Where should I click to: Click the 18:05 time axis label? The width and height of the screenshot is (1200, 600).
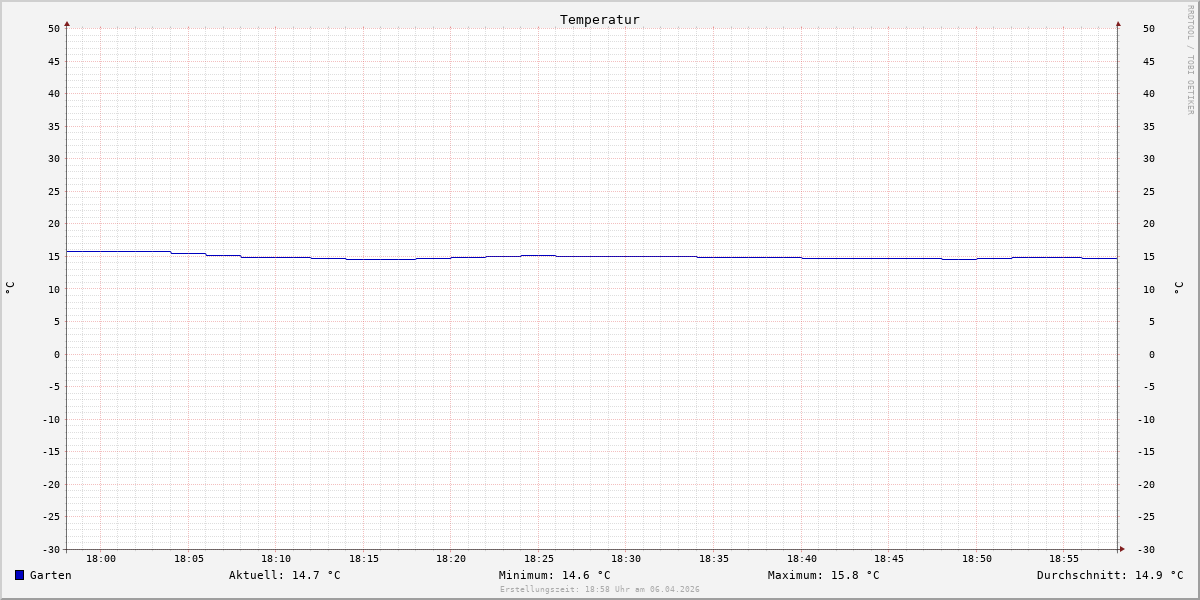pos(189,558)
